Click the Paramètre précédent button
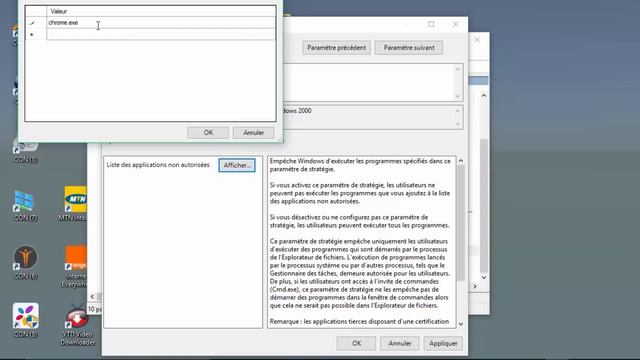The width and height of the screenshot is (640, 360). tap(336, 48)
